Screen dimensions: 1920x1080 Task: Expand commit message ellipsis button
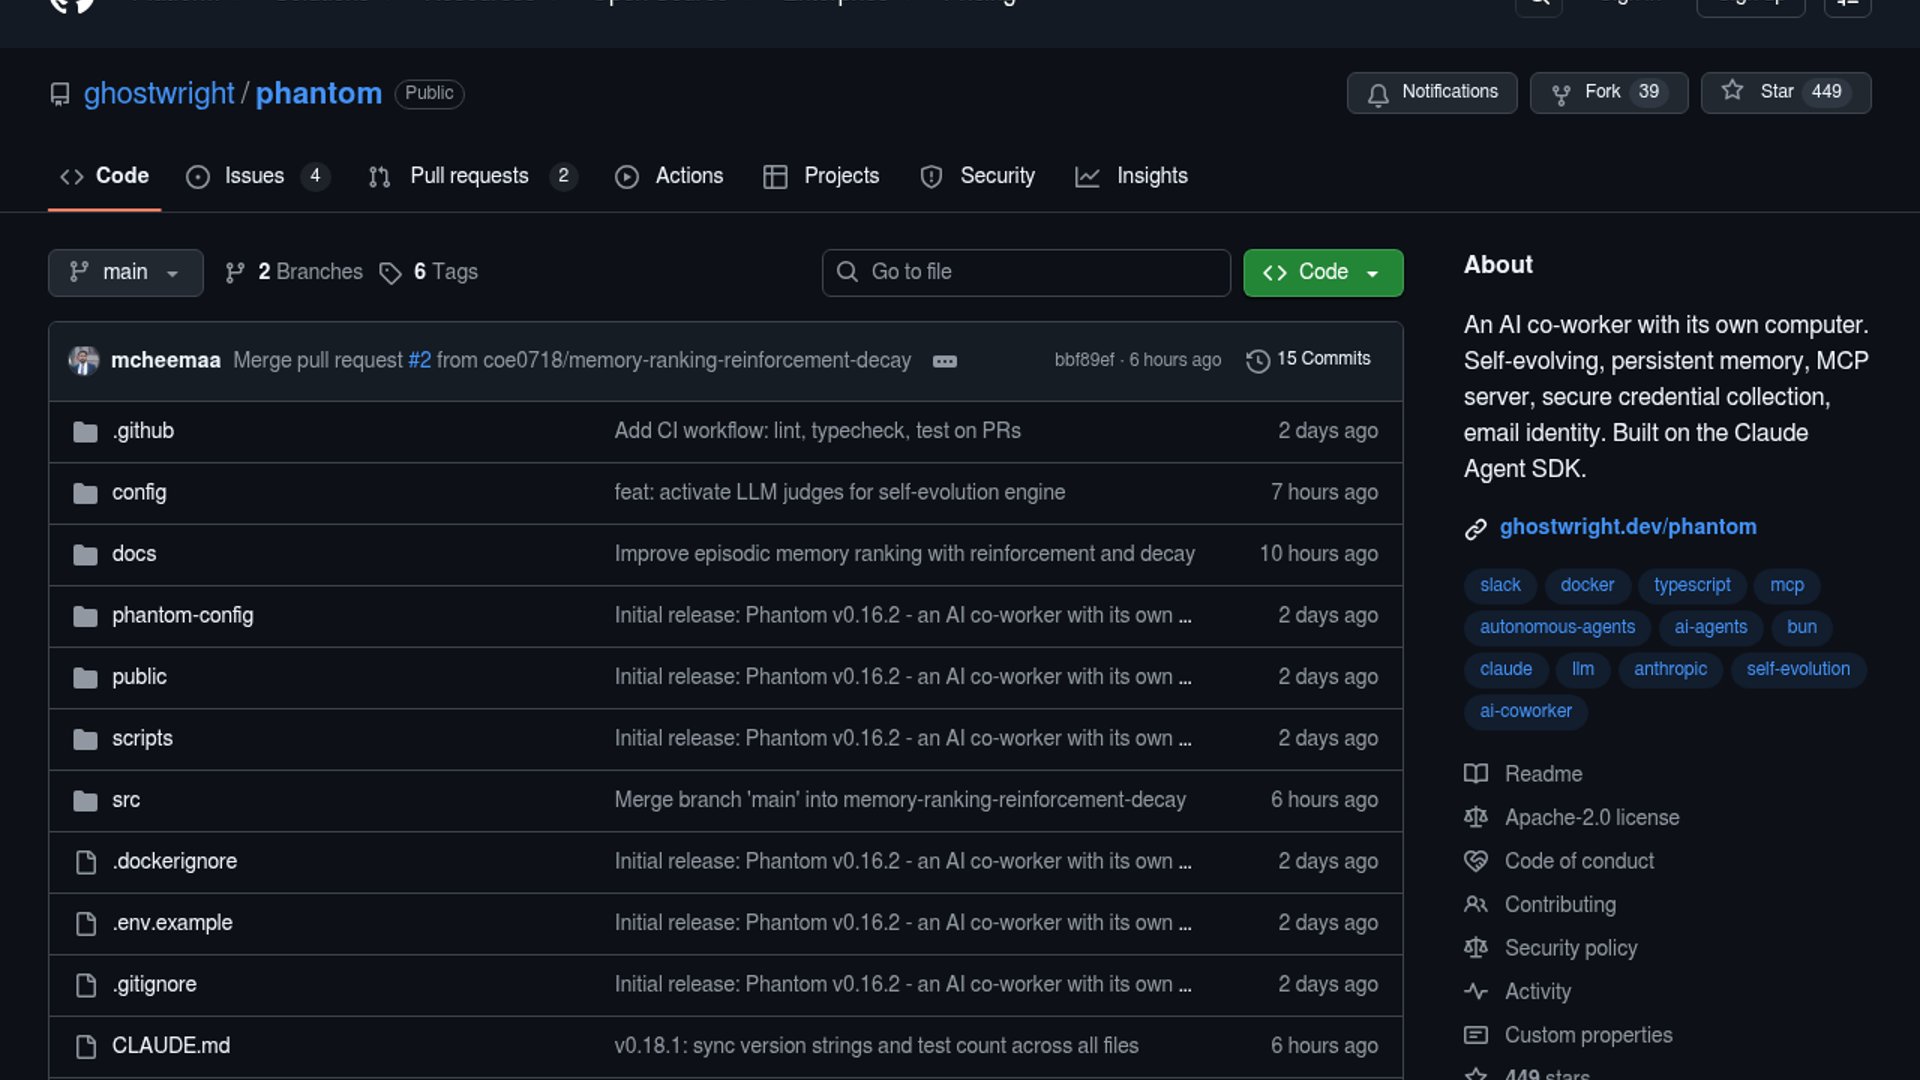[944, 361]
